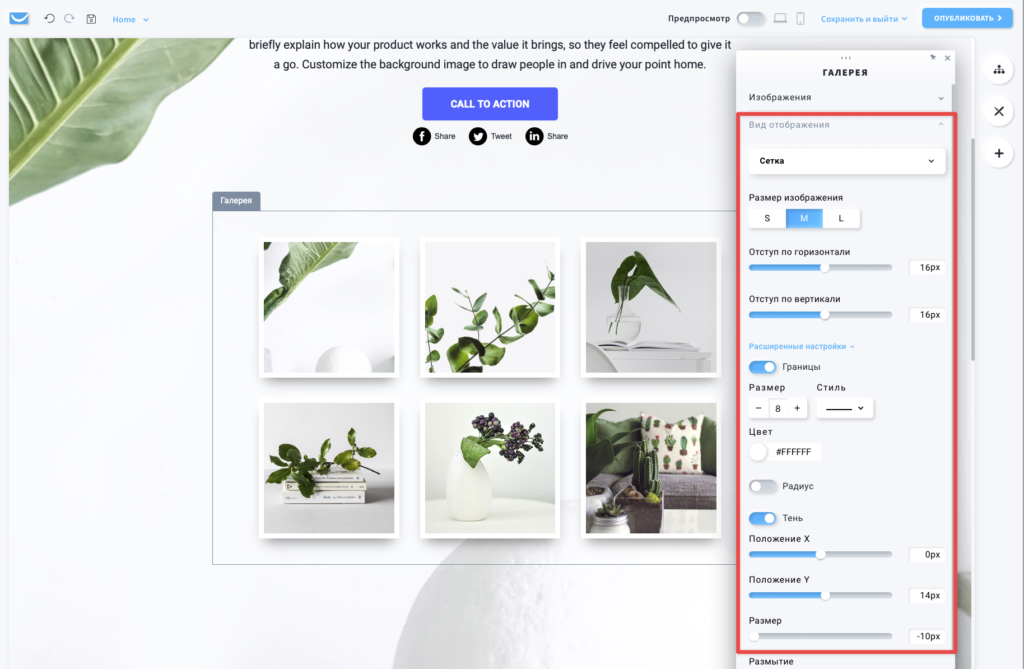The height and width of the screenshot is (669, 1024).
Task: Select the leaf in glass vase image
Action: (x=651, y=307)
